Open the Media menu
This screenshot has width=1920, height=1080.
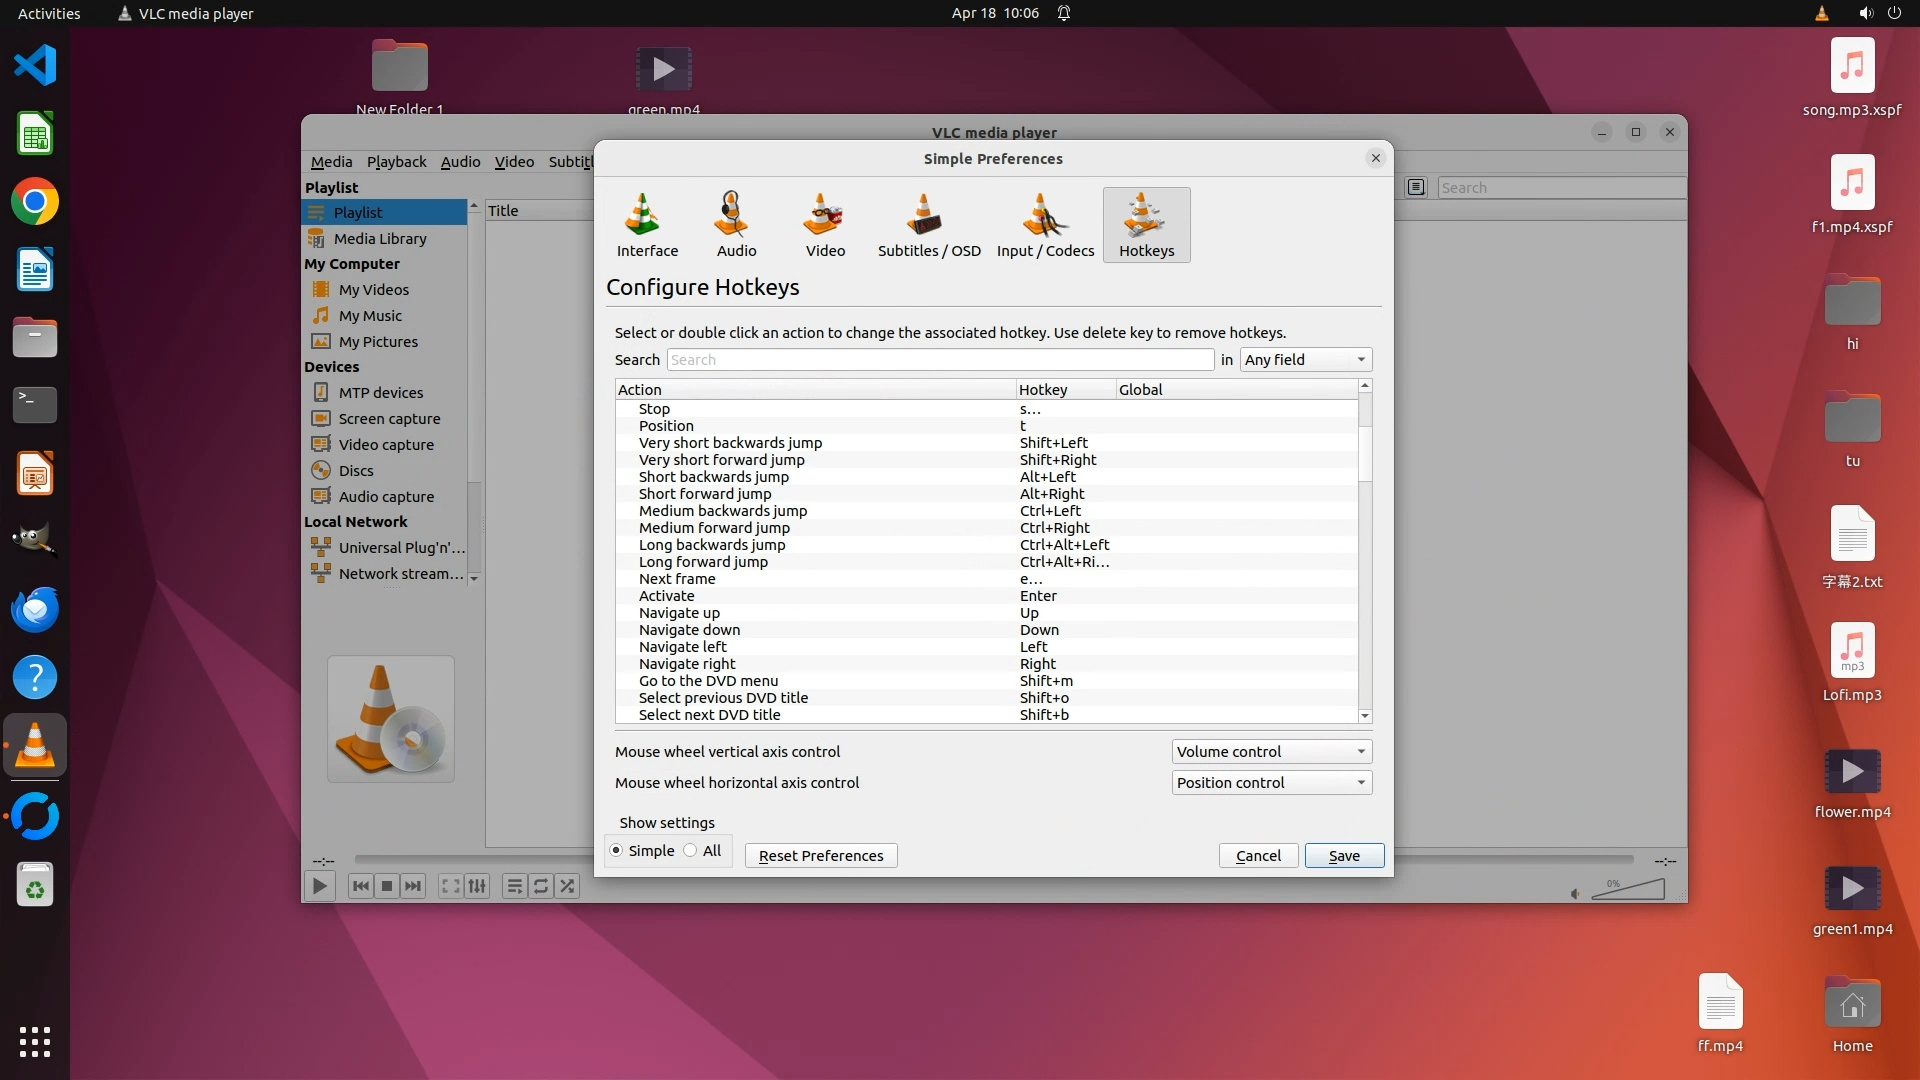[331, 162]
